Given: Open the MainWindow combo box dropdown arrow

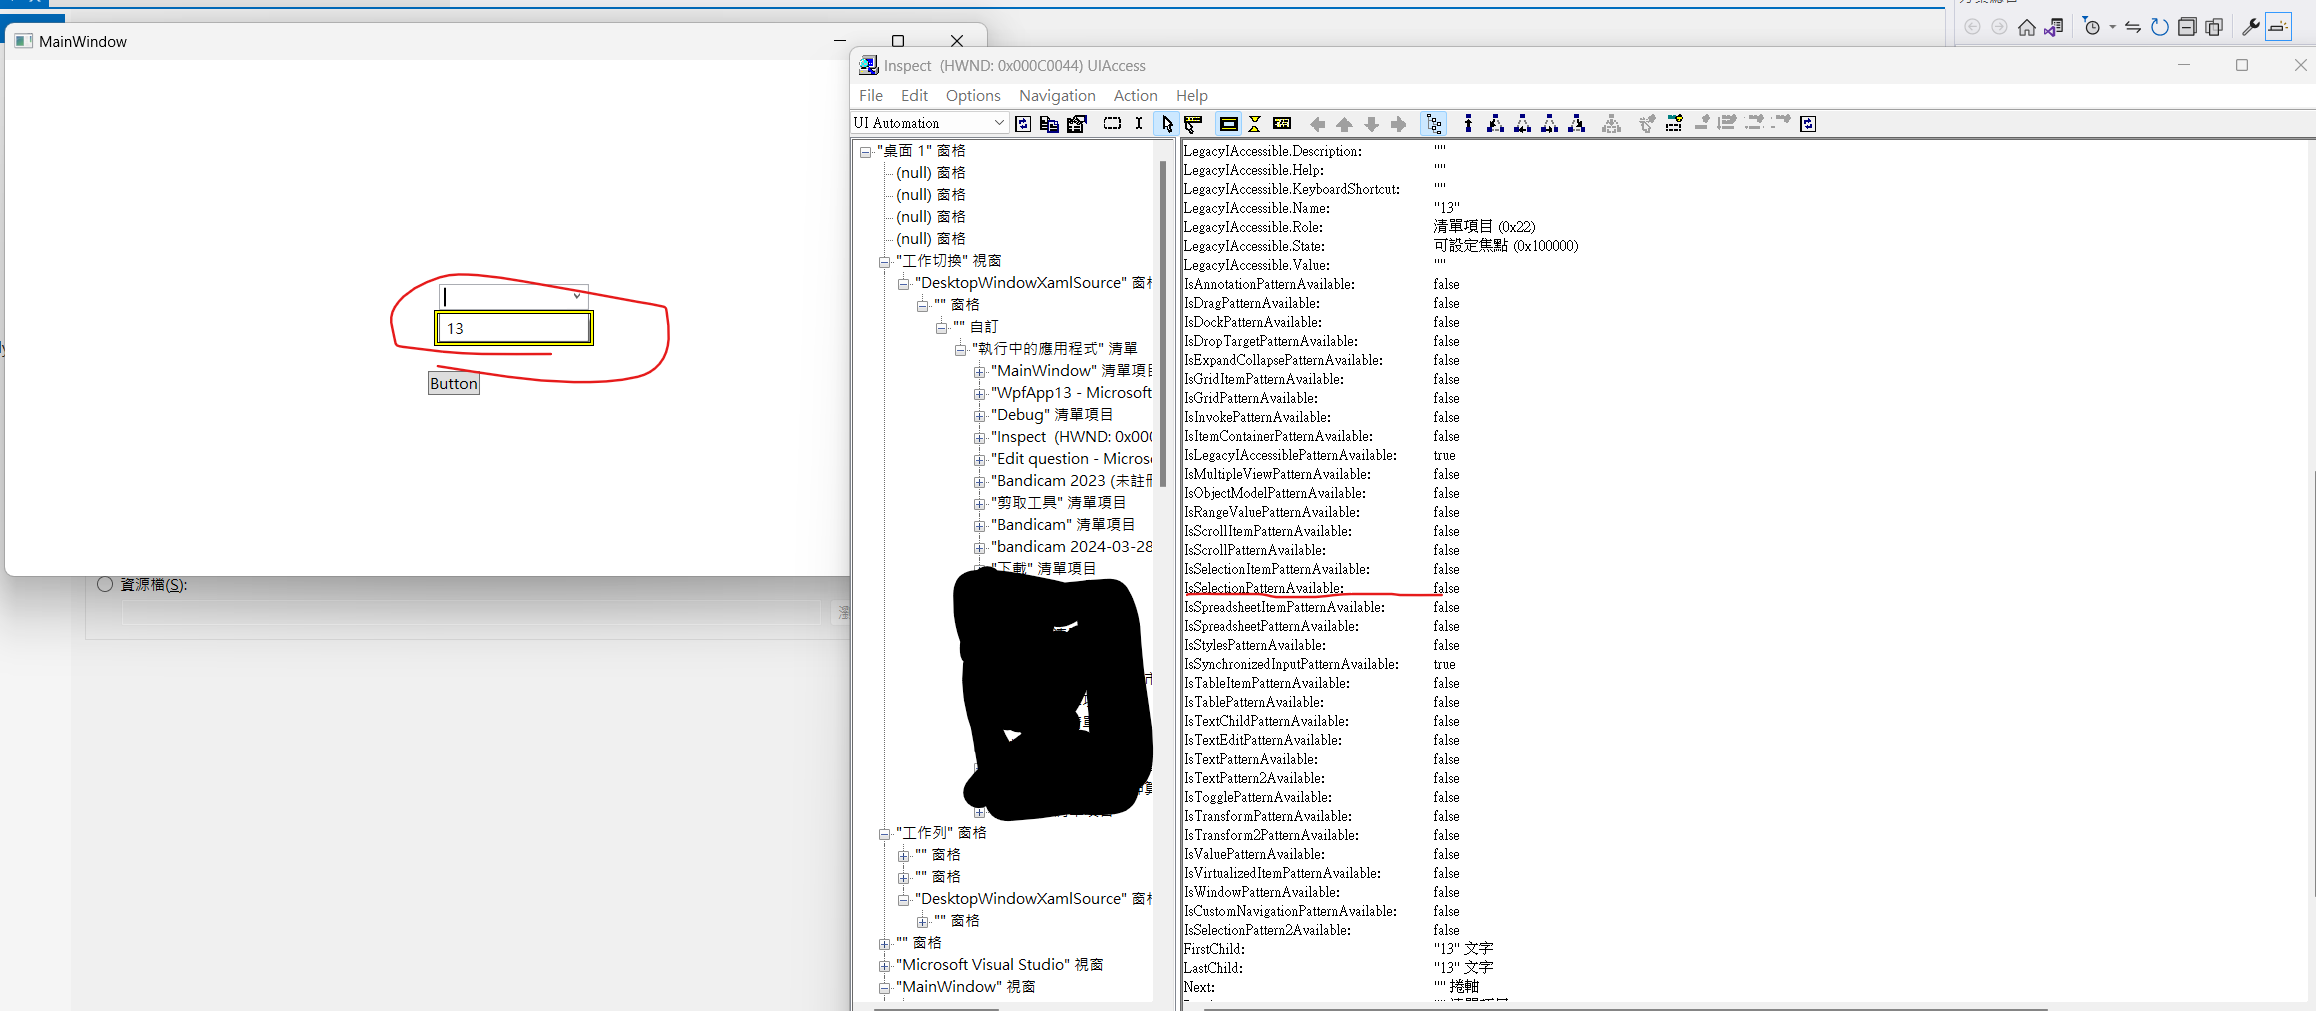Looking at the screenshot, I should click(x=577, y=296).
